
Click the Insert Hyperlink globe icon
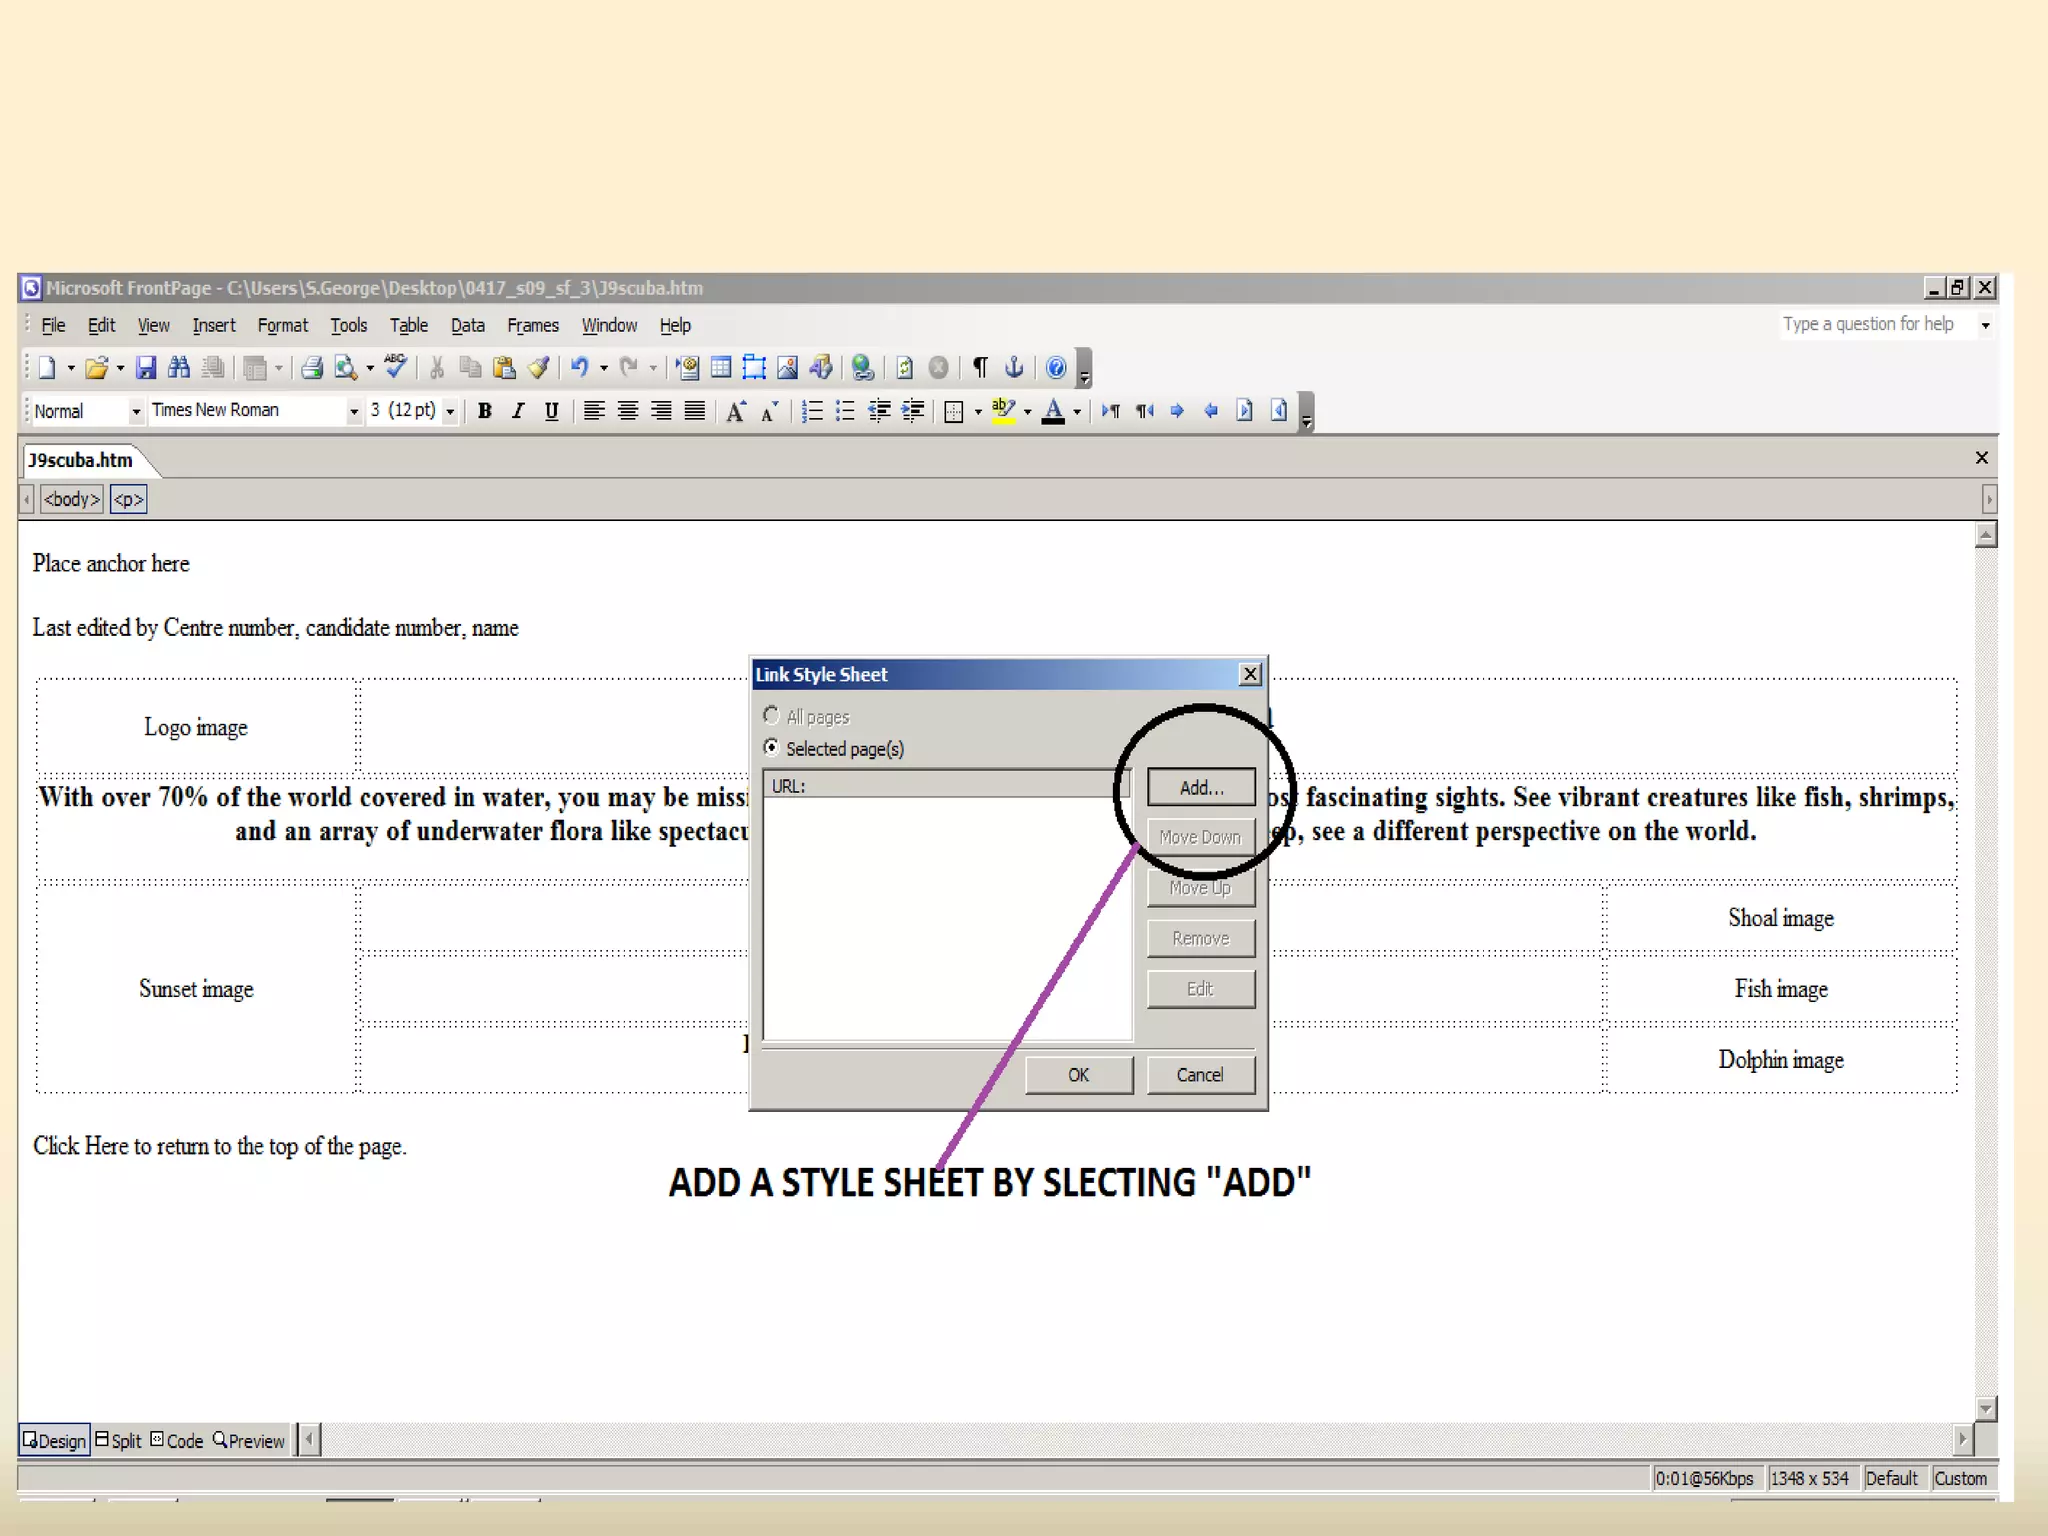click(862, 368)
